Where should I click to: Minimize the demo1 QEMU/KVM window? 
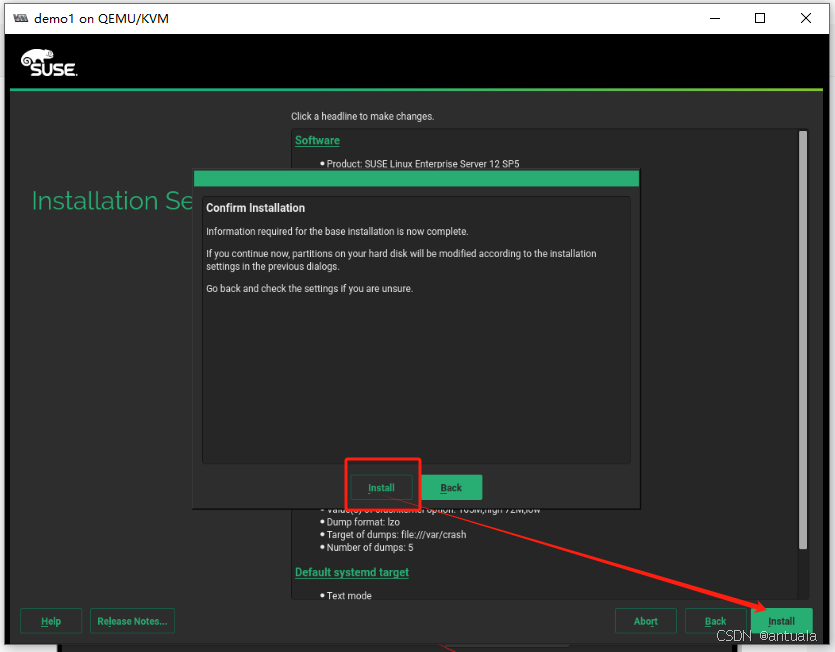pos(715,19)
